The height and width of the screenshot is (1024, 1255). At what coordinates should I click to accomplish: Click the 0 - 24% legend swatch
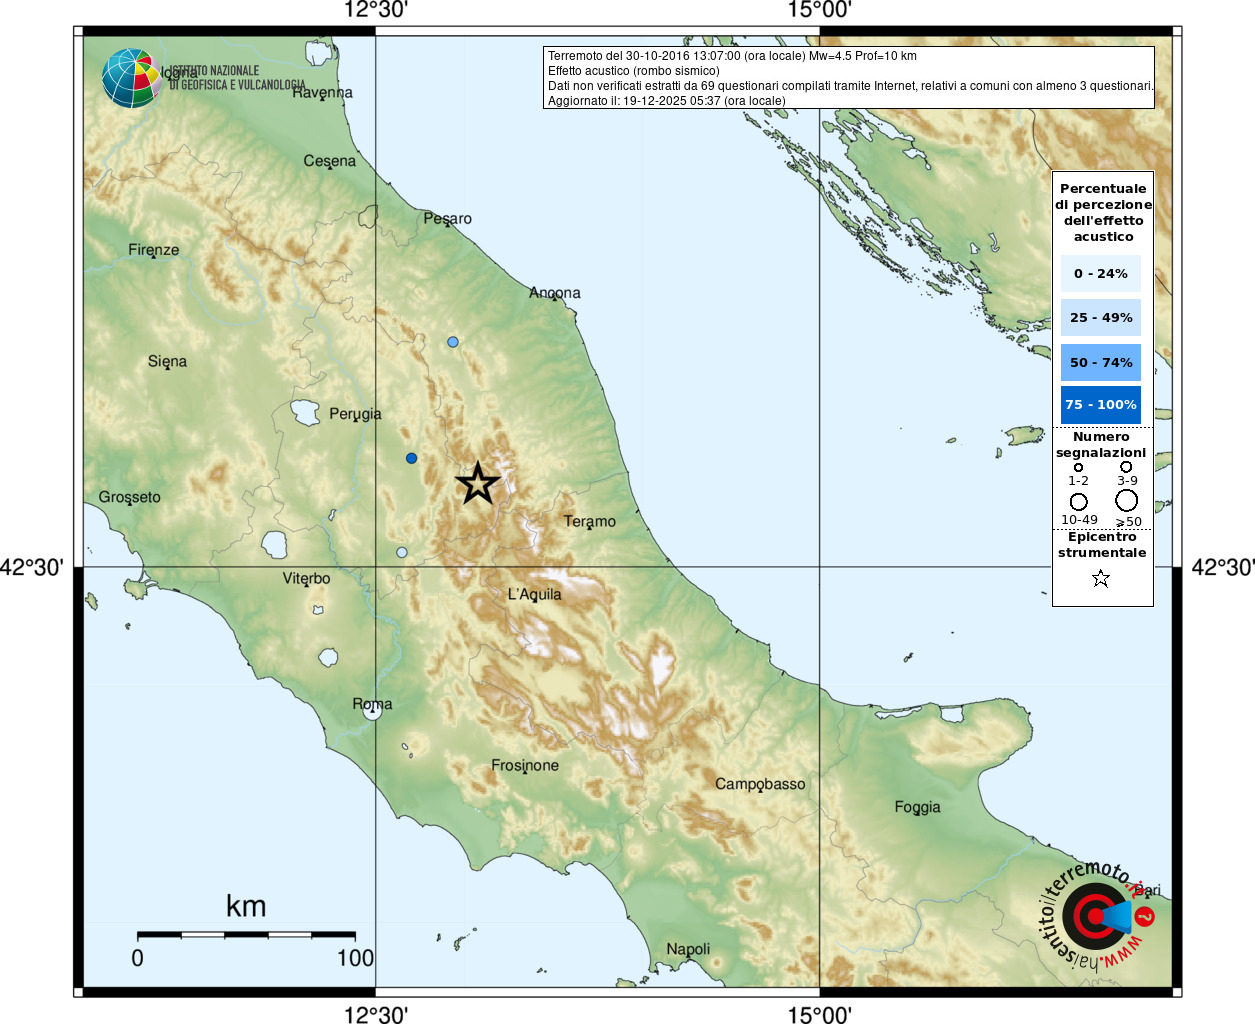coord(1101,273)
